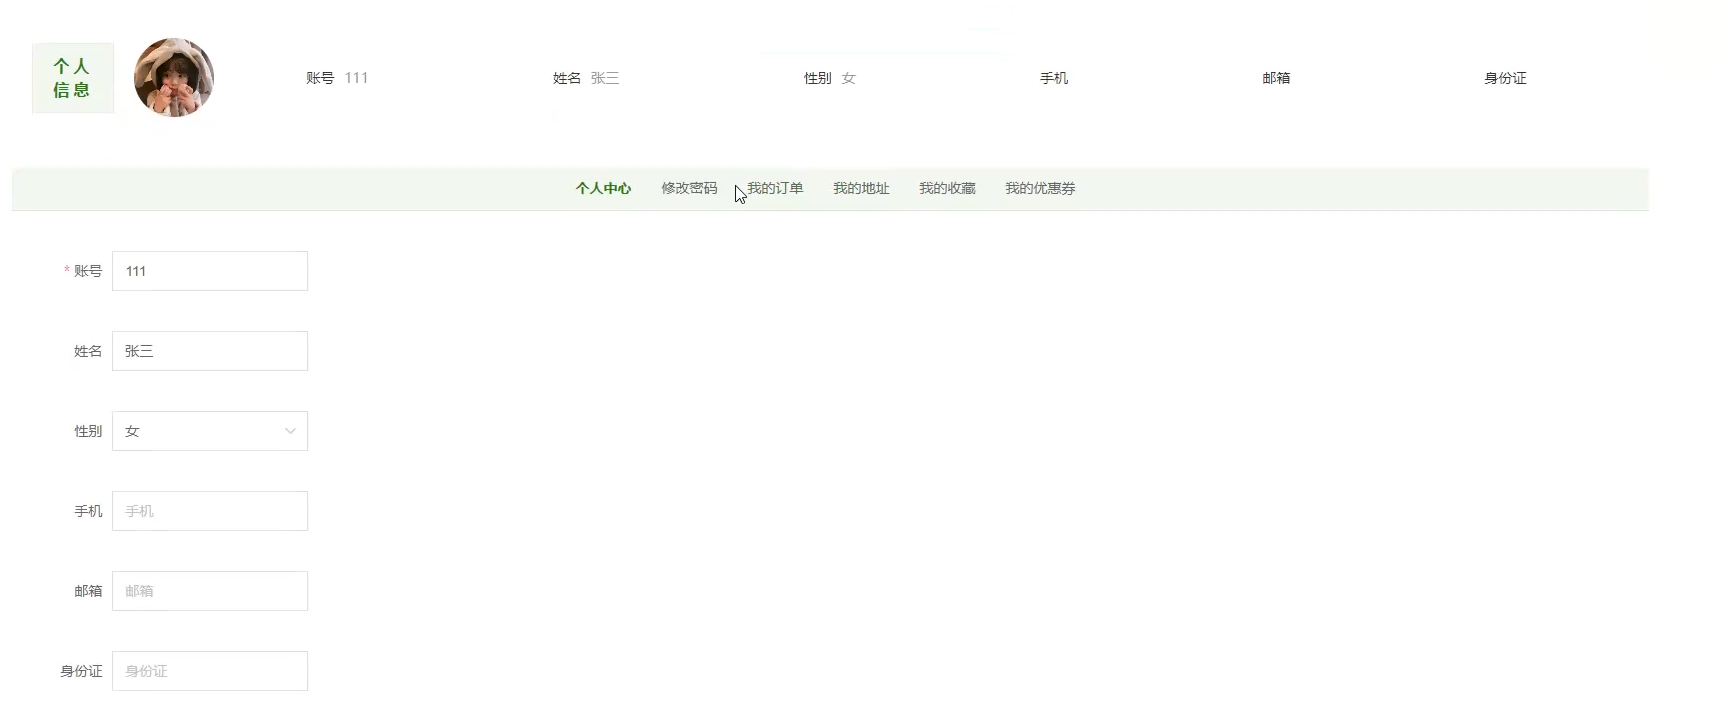Viewport: 1722px width, 706px height.
Task: Click the chevron arrow in 性别 select
Action: 290,431
